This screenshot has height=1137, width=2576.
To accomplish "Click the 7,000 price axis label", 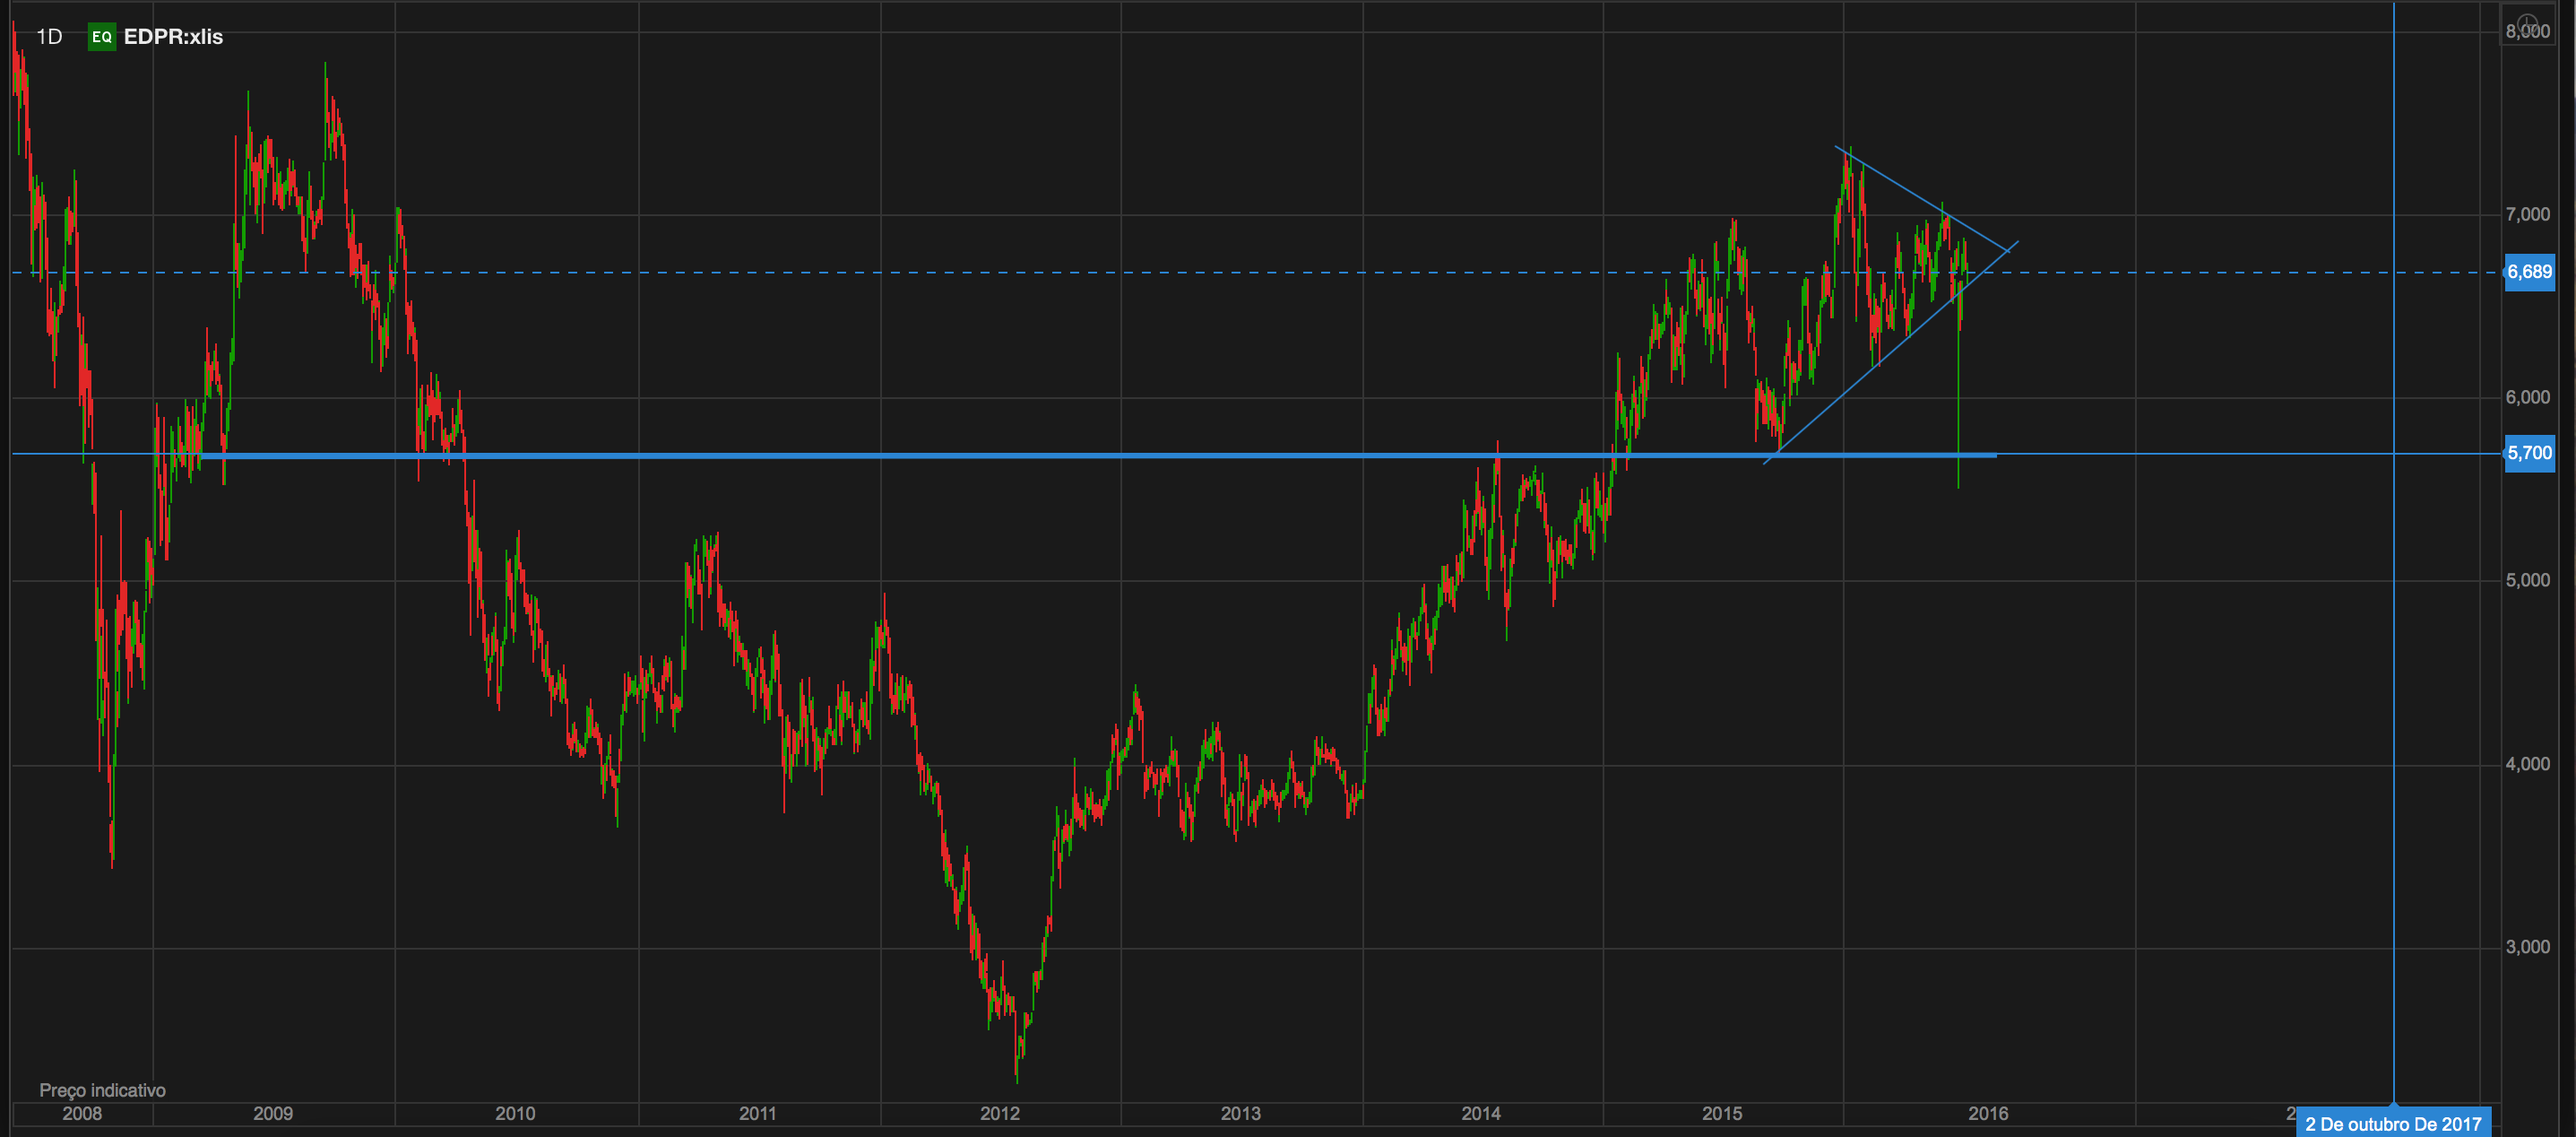I will 2527,214.
